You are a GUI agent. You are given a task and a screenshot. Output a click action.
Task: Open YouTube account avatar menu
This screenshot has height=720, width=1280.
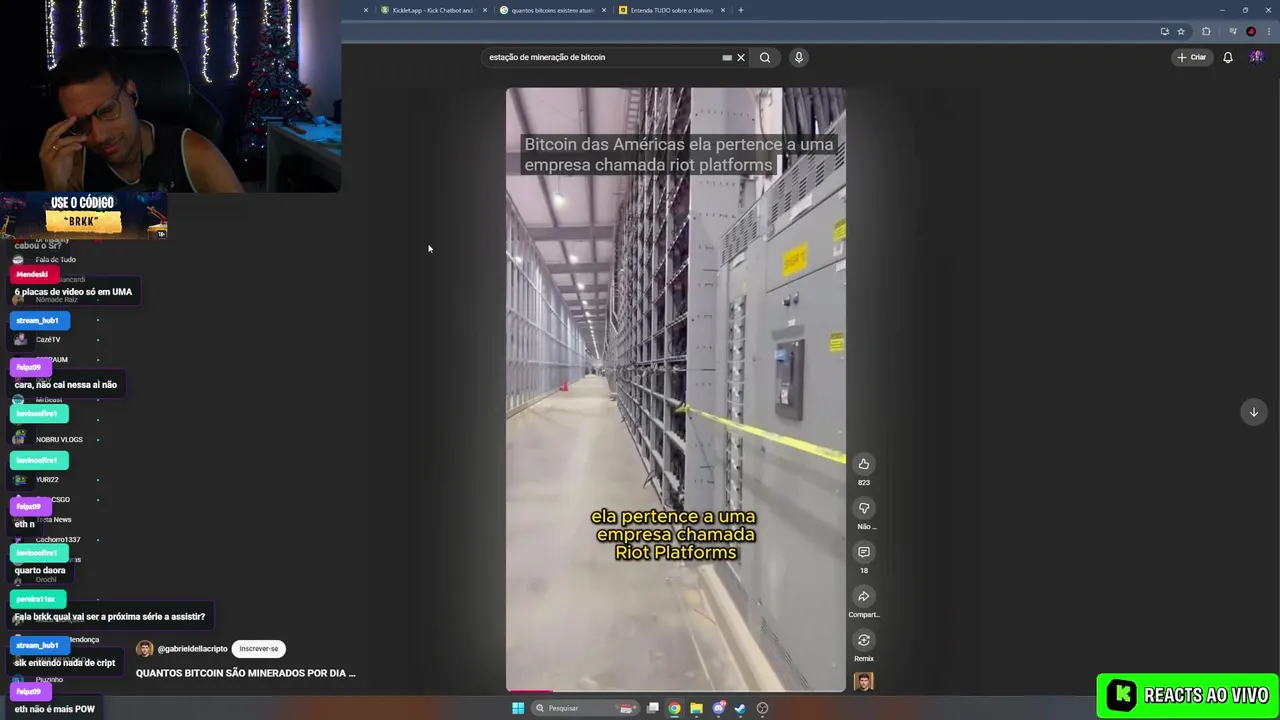(1257, 57)
